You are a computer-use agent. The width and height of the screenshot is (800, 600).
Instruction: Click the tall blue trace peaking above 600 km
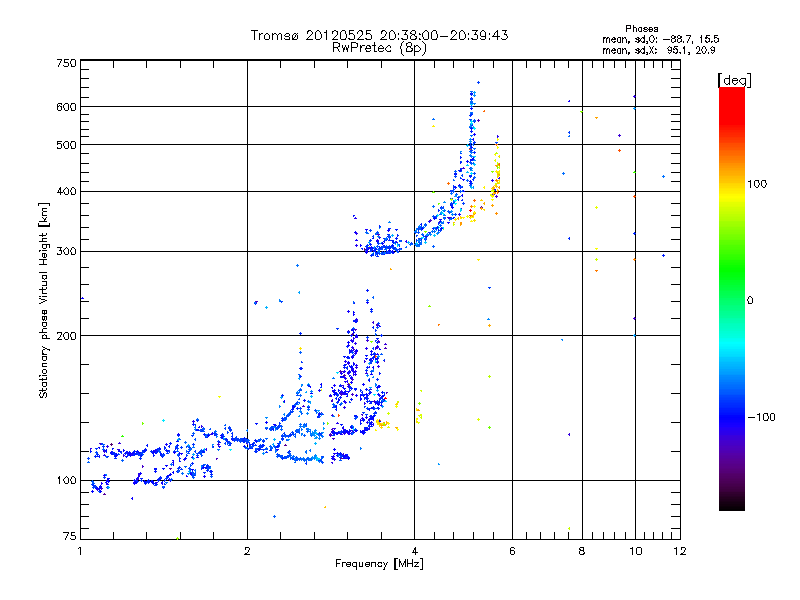point(472,138)
